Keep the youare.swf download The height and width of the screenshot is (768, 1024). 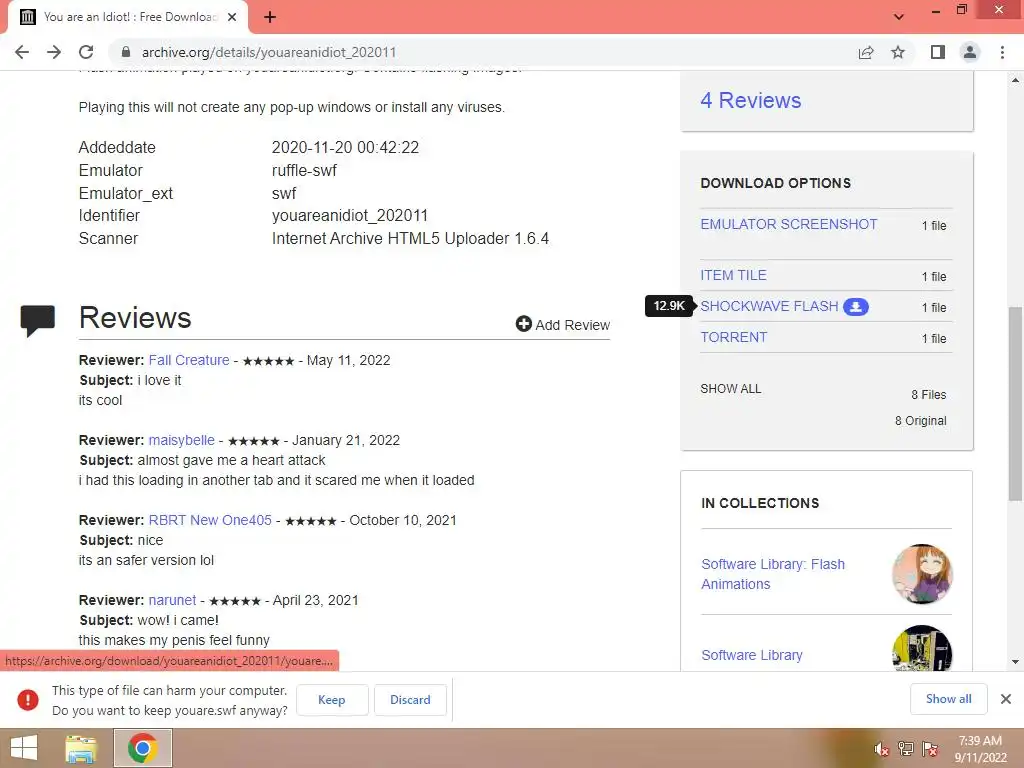pyautogui.click(x=332, y=699)
